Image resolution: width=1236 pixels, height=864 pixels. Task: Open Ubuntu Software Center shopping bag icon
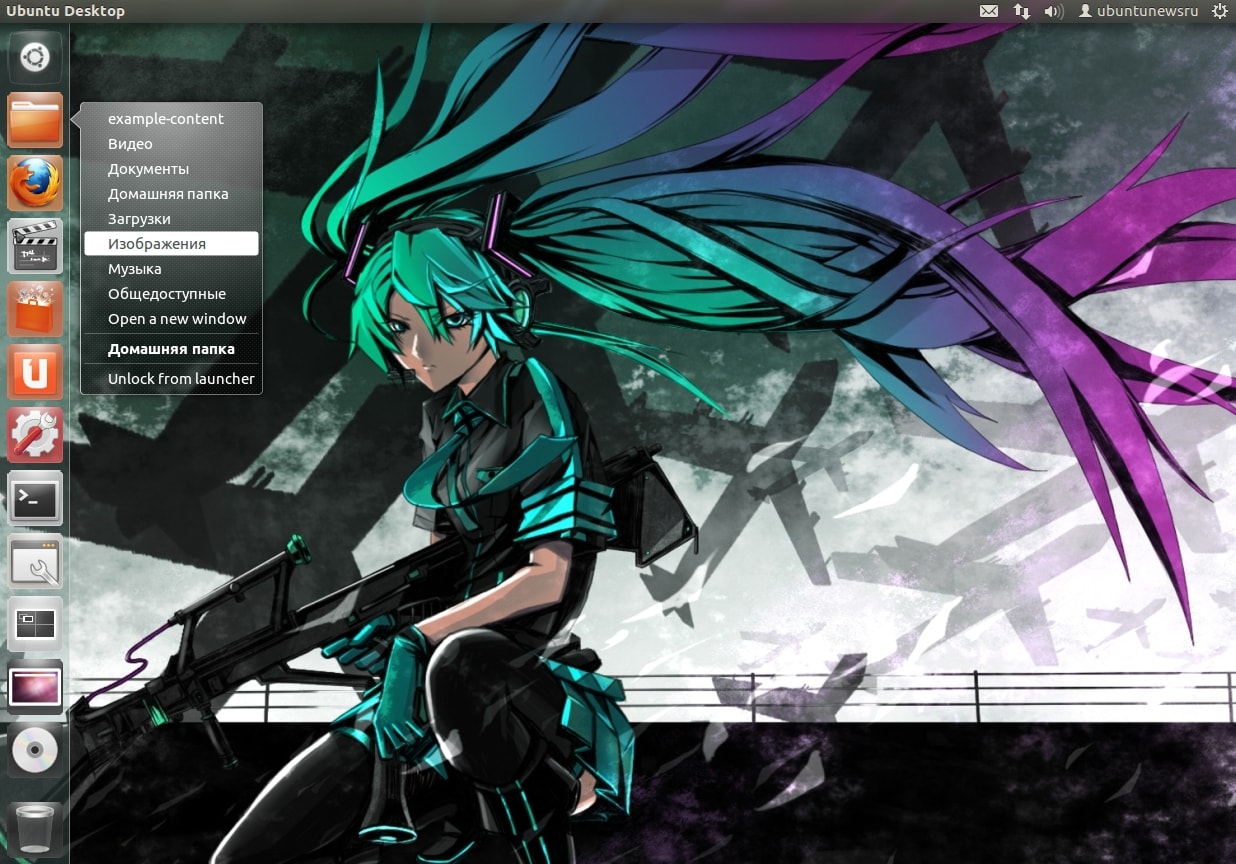[35, 309]
